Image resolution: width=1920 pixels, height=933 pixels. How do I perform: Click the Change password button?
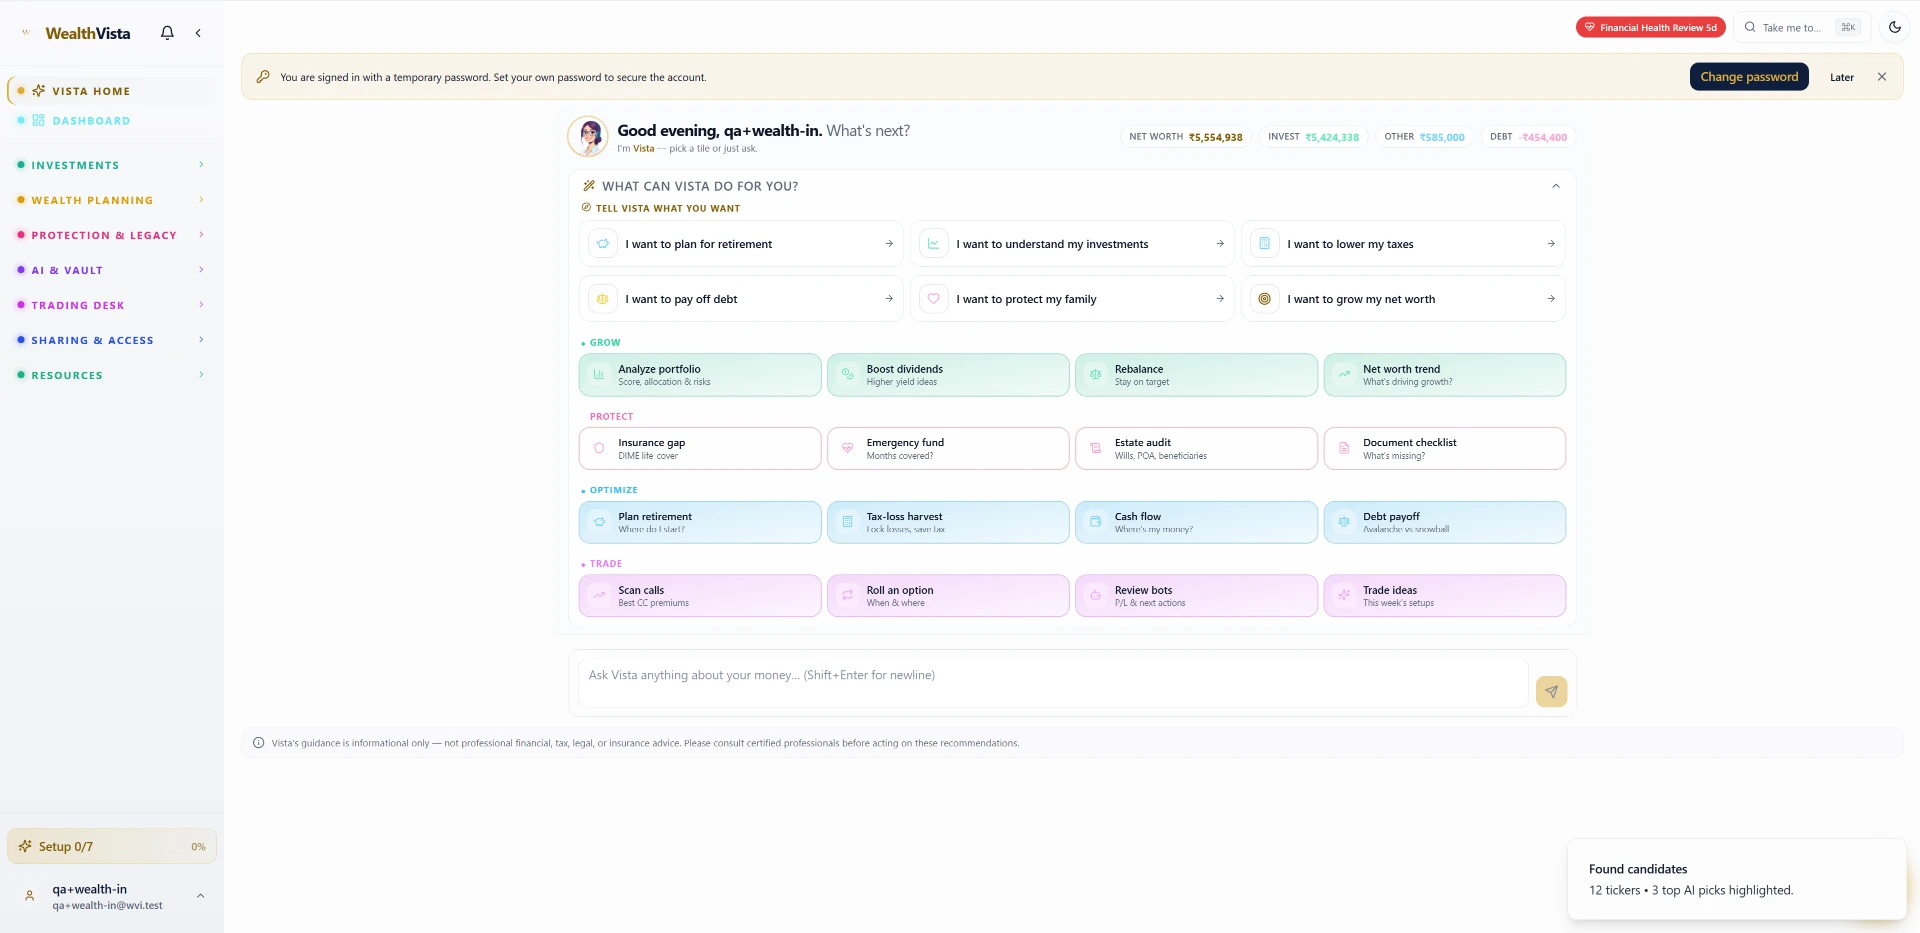1749,77
